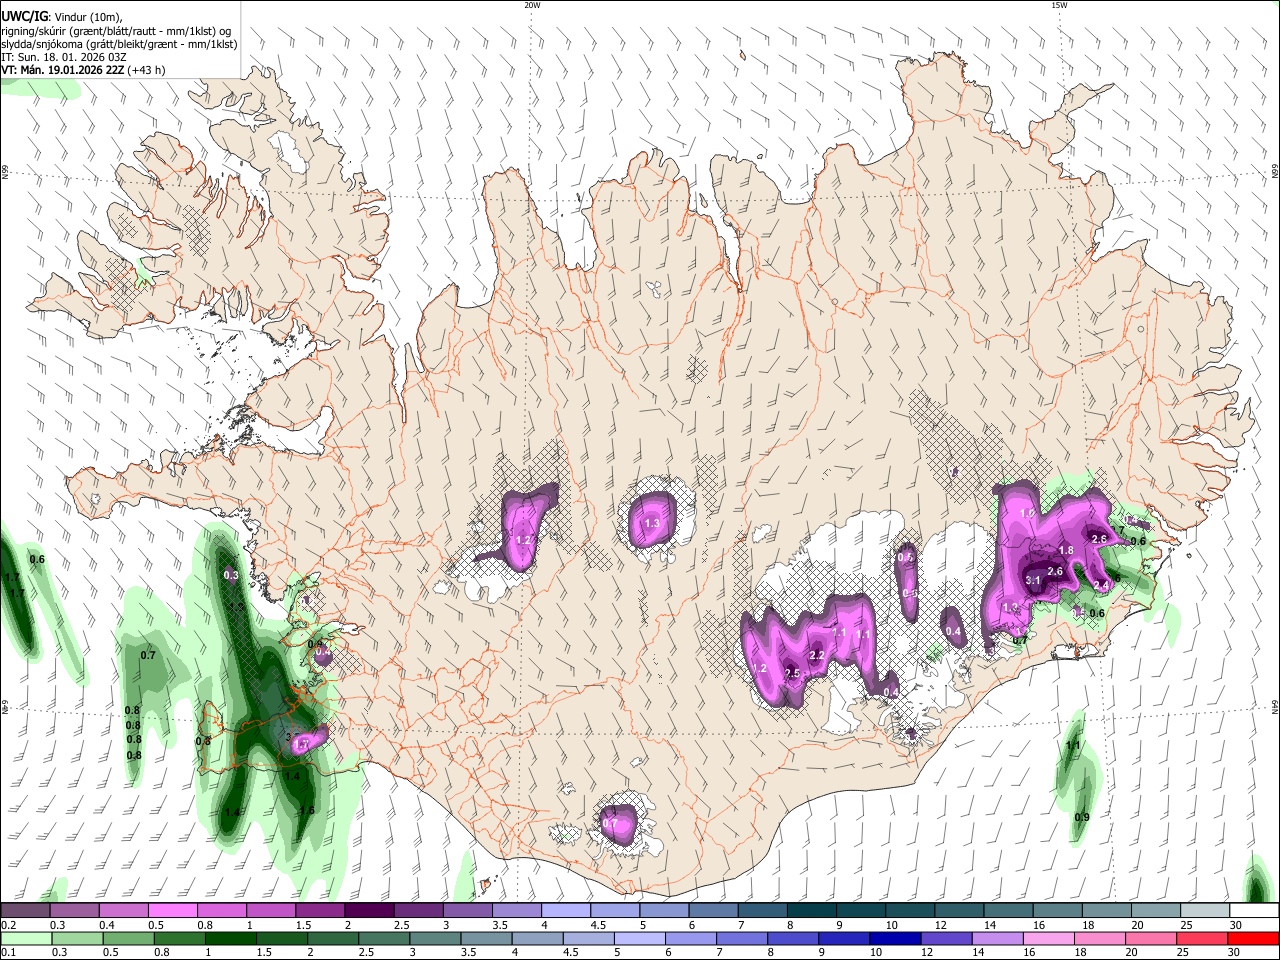Pick the dark purple snow swatch between 2 and 2.5

coord(369,910)
